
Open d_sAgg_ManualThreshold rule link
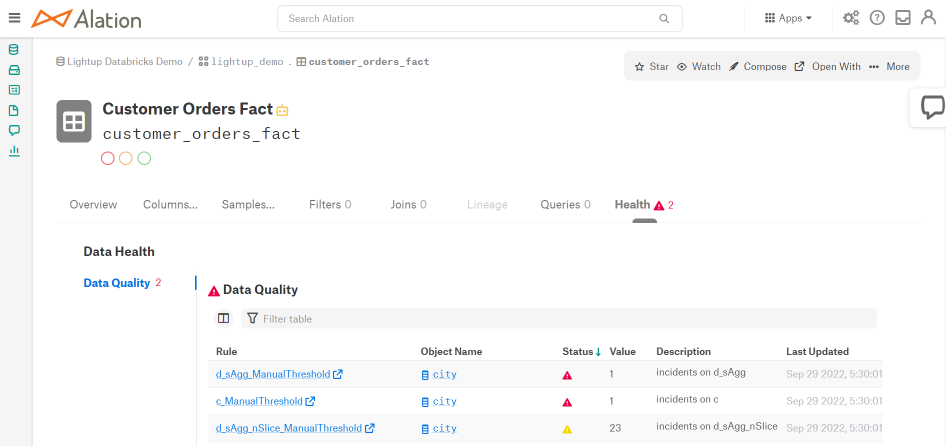[279, 374]
